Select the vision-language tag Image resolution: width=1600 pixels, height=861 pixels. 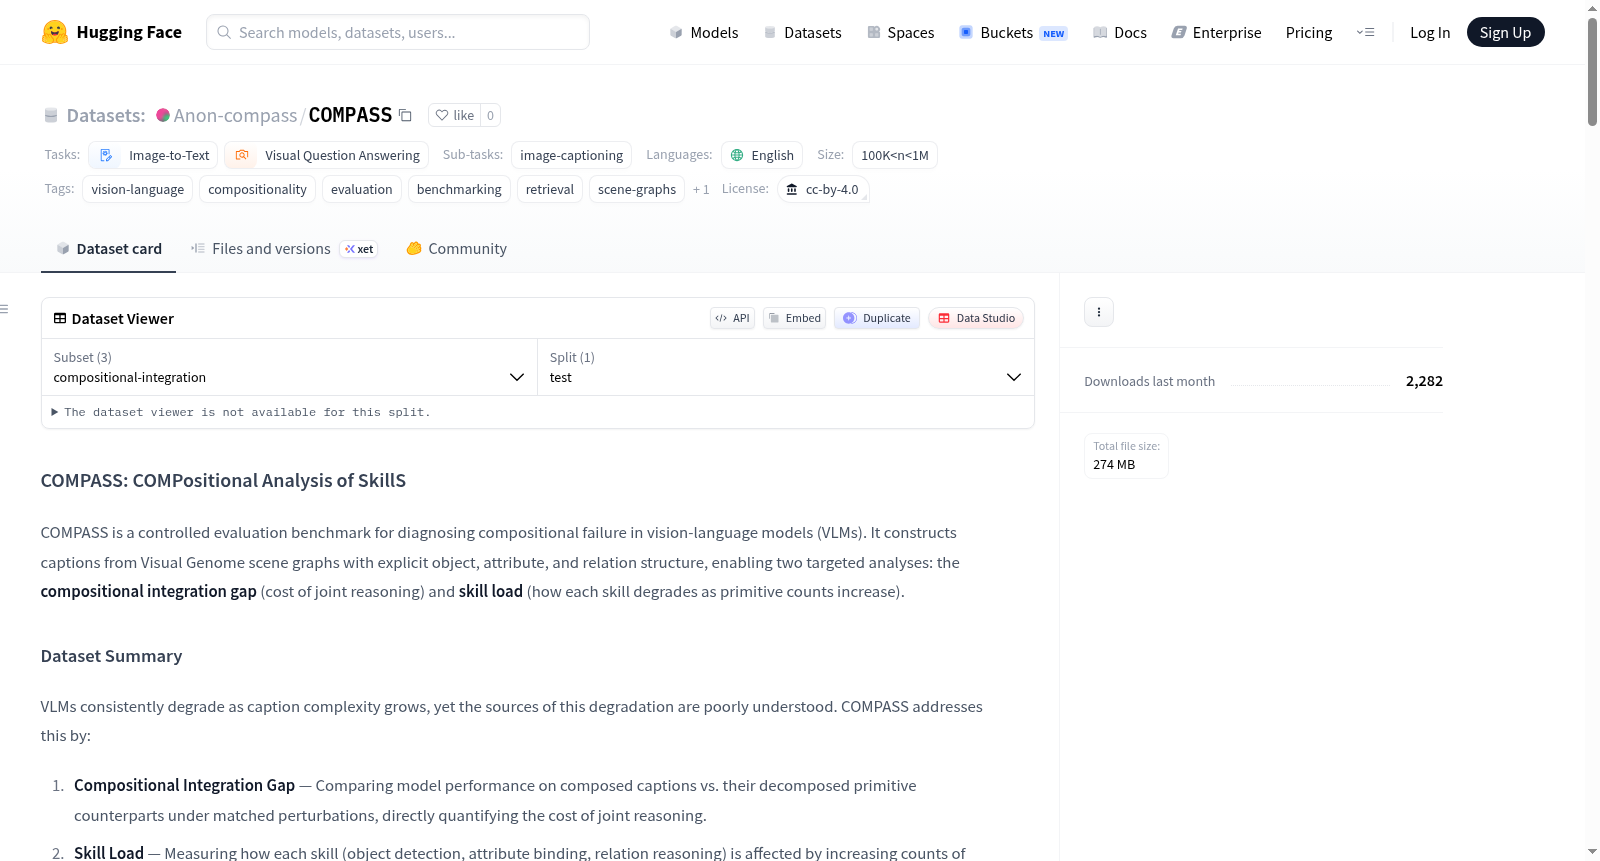138,189
